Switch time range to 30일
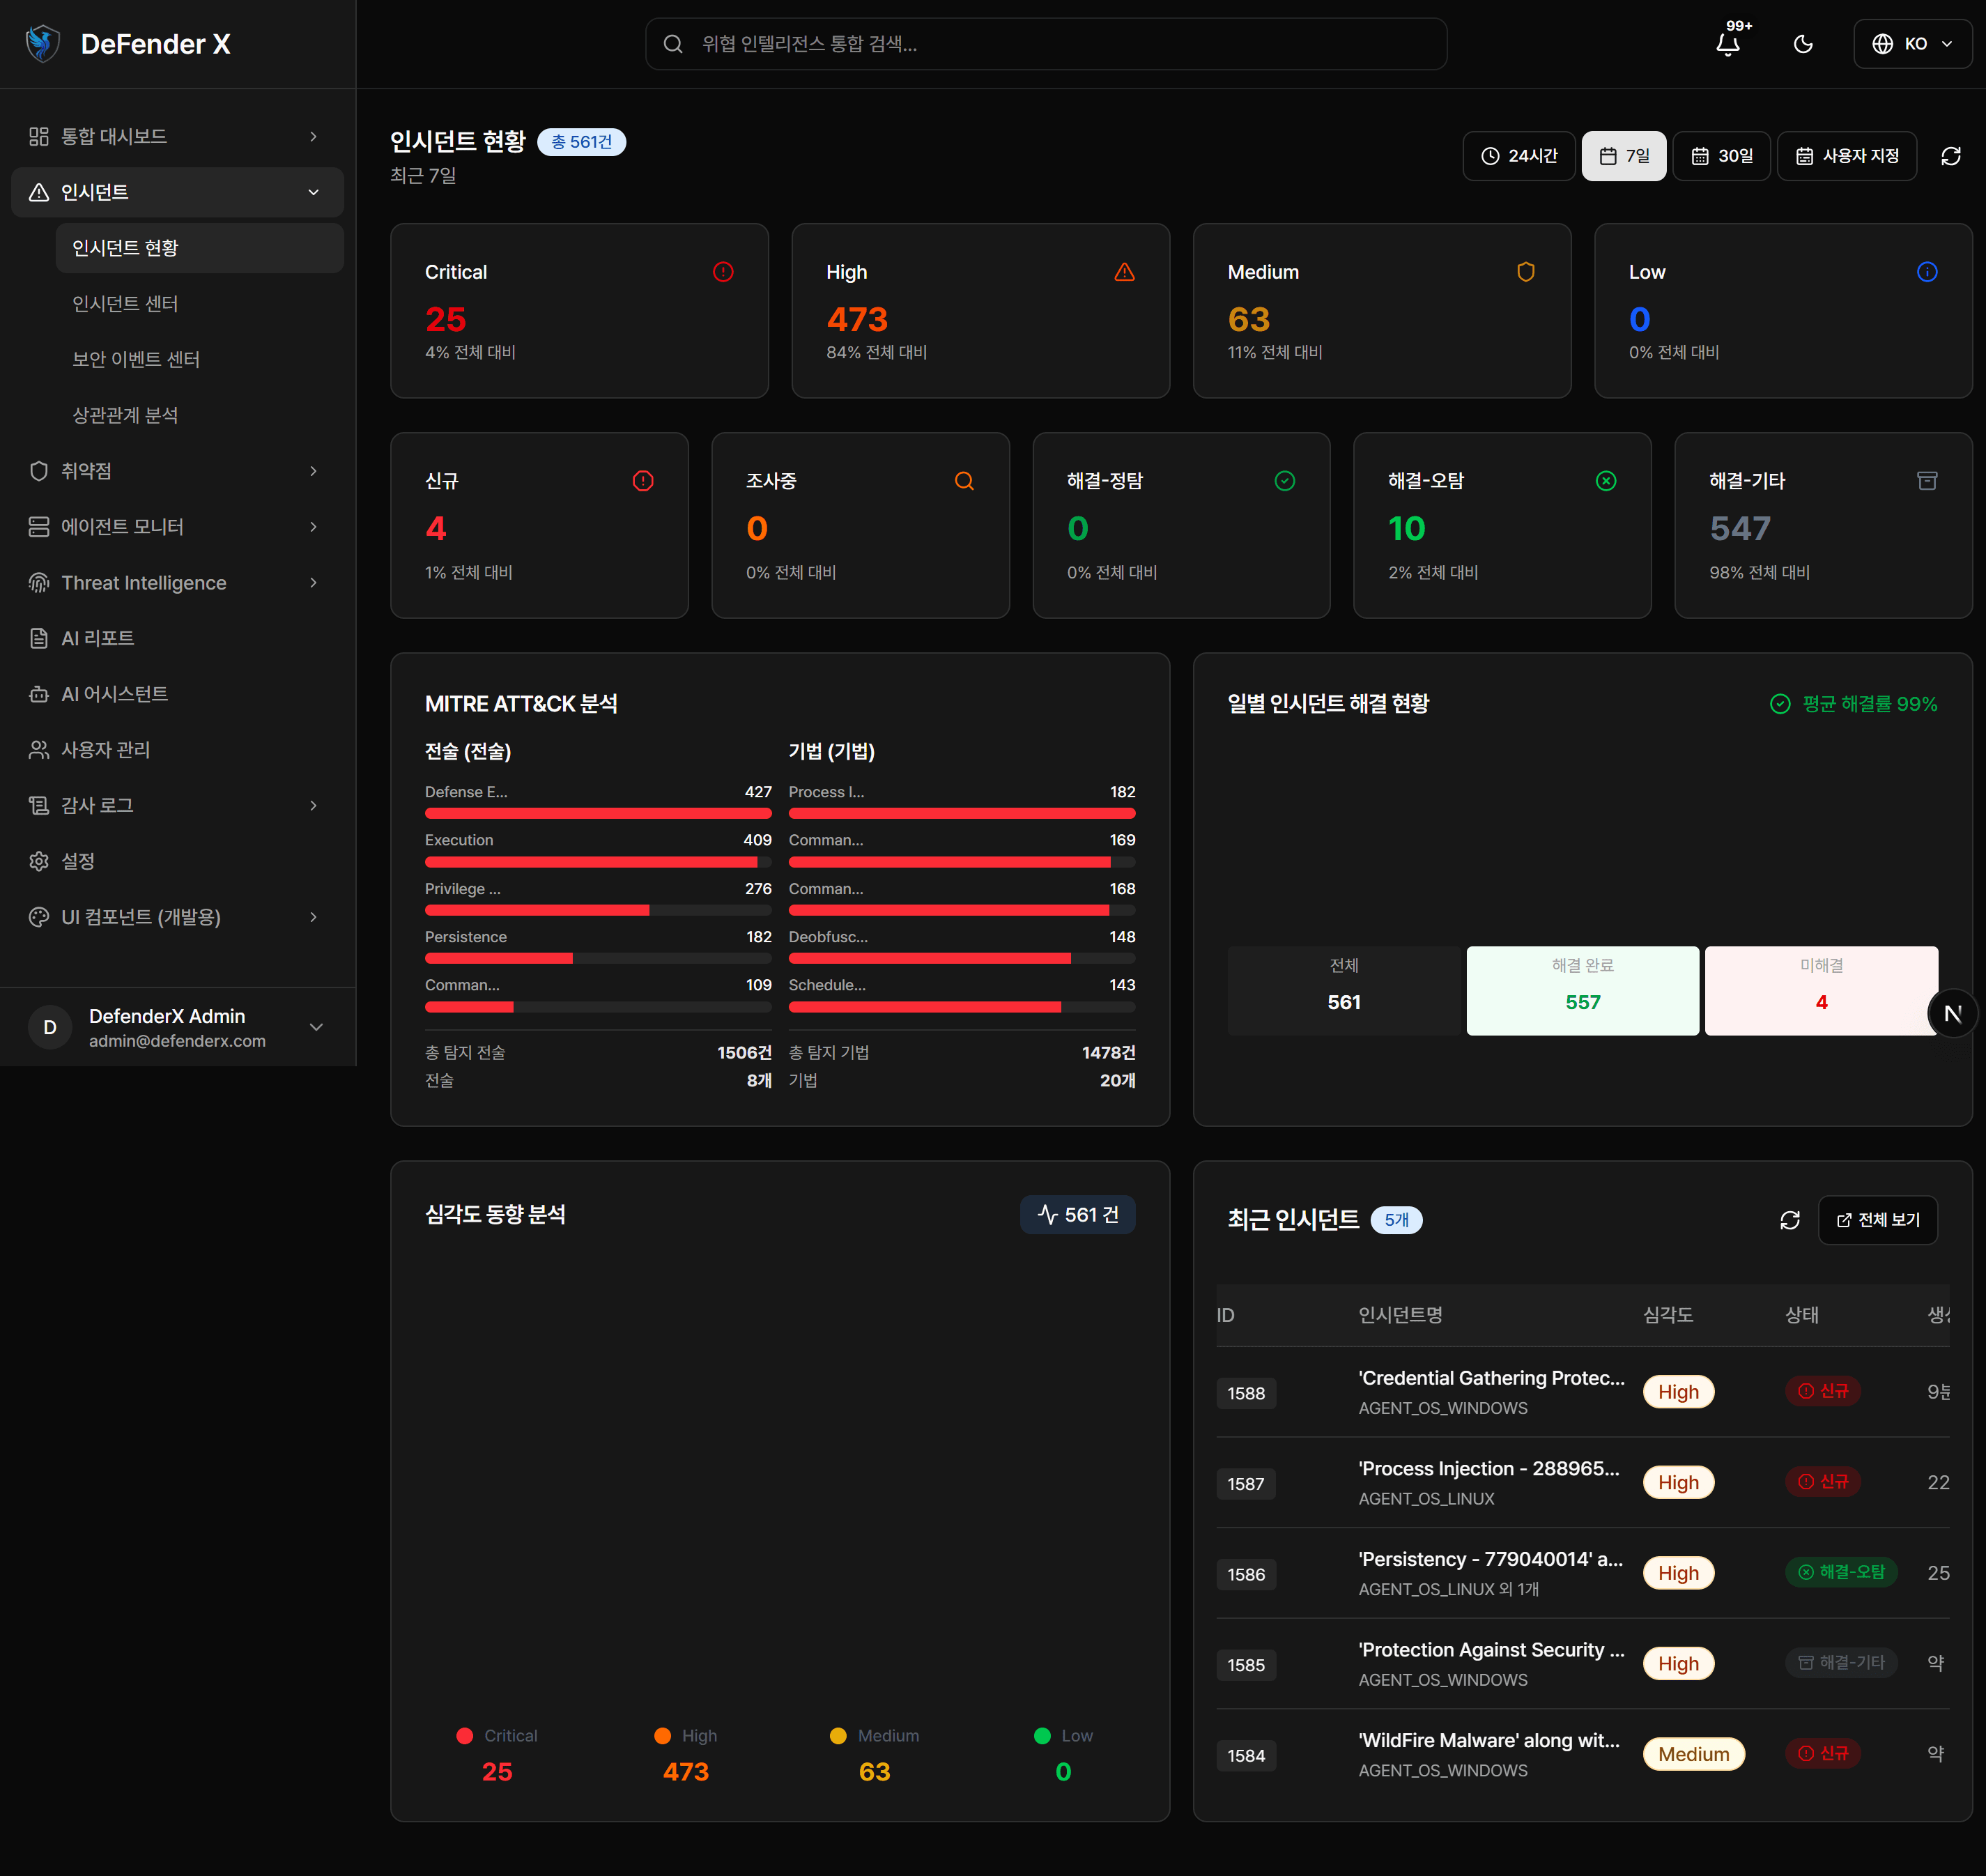This screenshot has height=1876, width=1986. pyautogui.click(x=1721, y=156)
